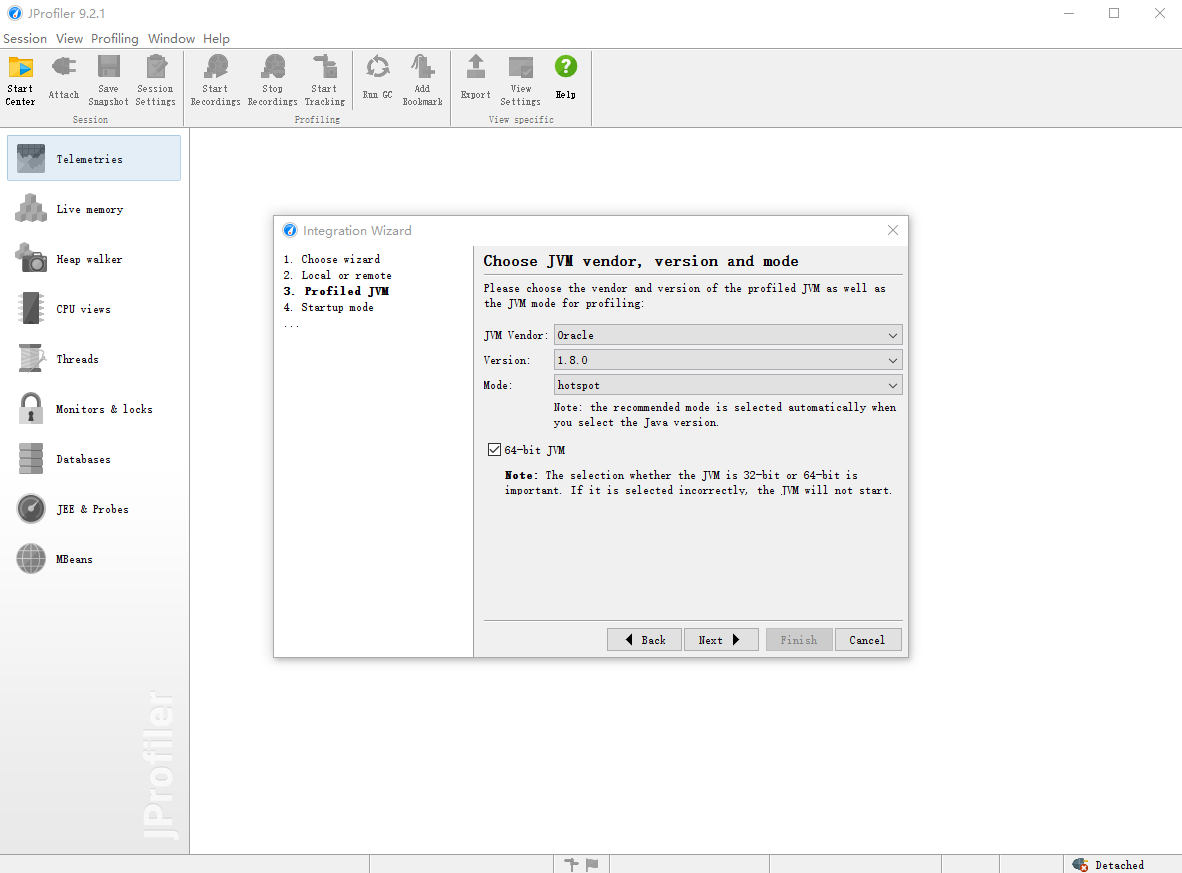This screenshot has width=1182, height=873.
Task: Maximize the JProfiler window
Action: click(x=1114, y=13)
